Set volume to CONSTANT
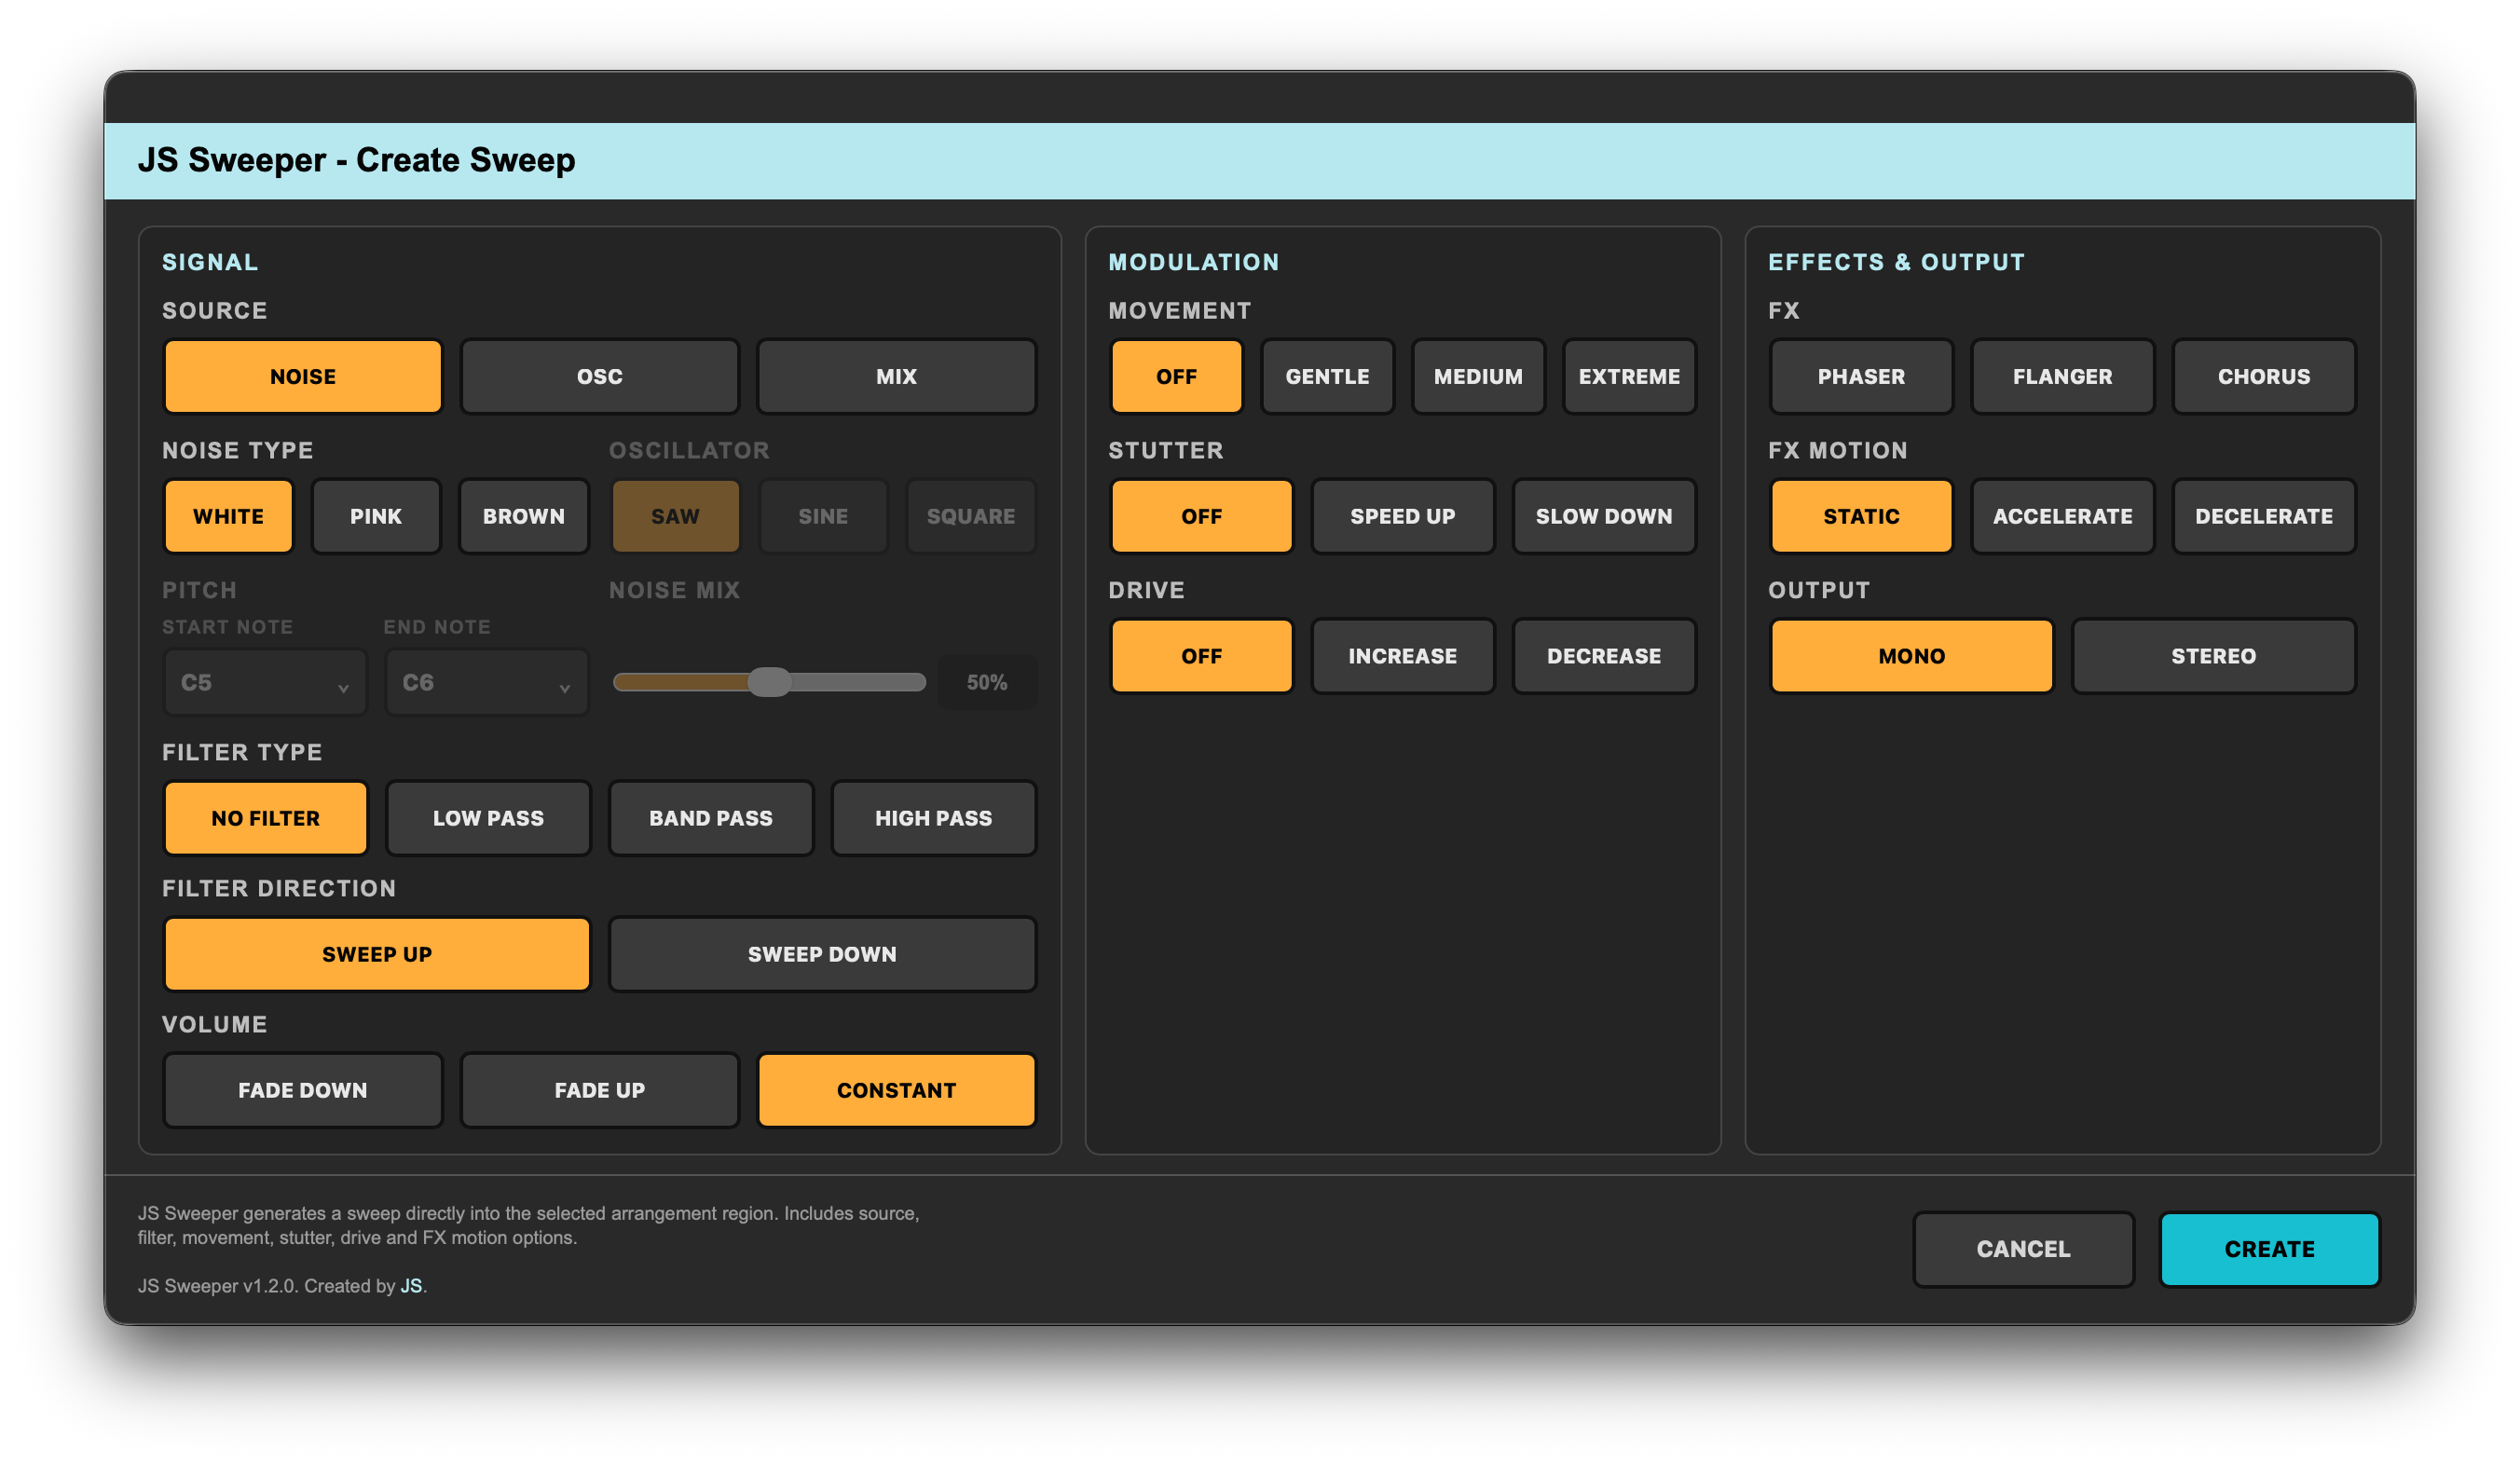 pos(896,1090)
